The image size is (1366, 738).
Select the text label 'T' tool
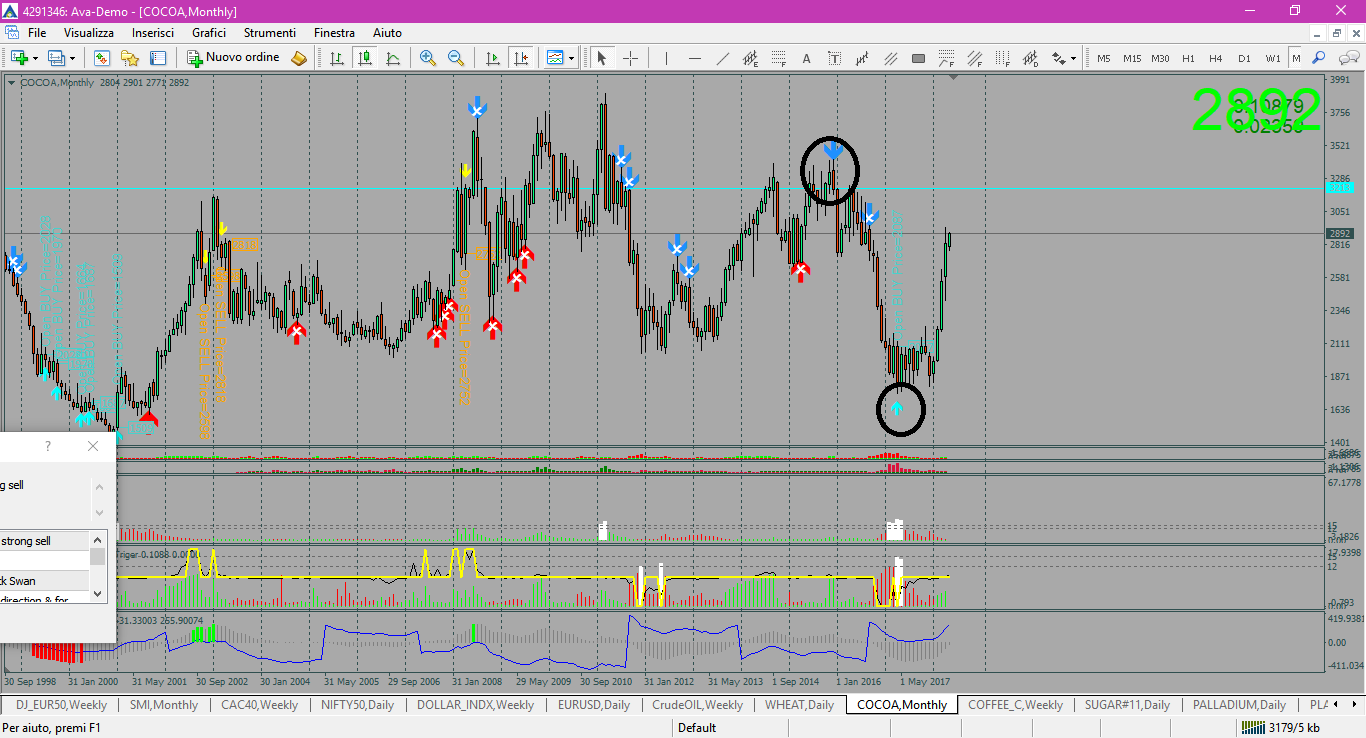tap(834, 58)
